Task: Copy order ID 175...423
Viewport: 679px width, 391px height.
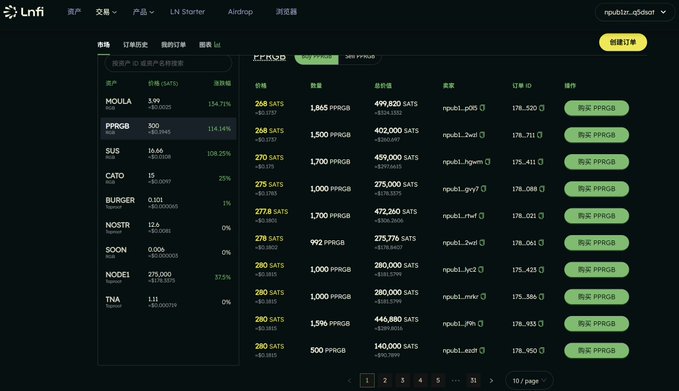Action: click(x=541, y=269)
